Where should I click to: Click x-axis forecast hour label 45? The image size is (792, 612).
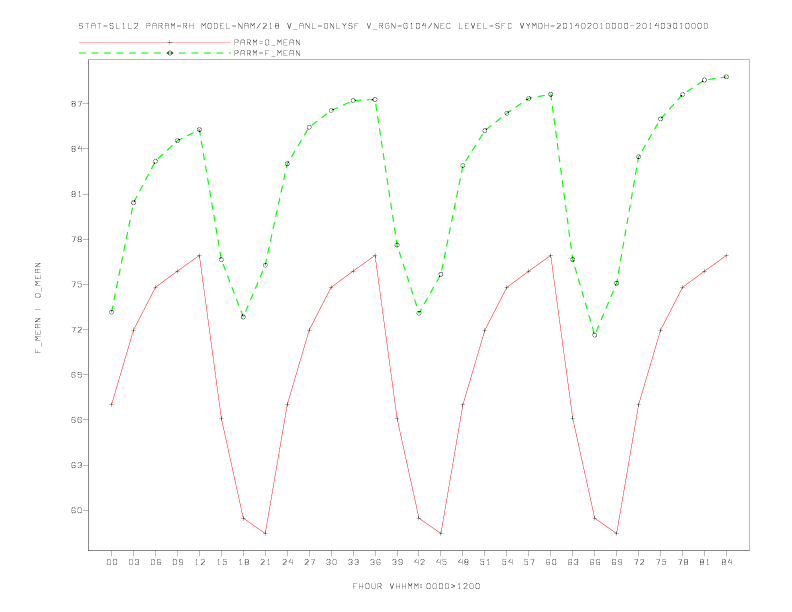tap(441, 562)
